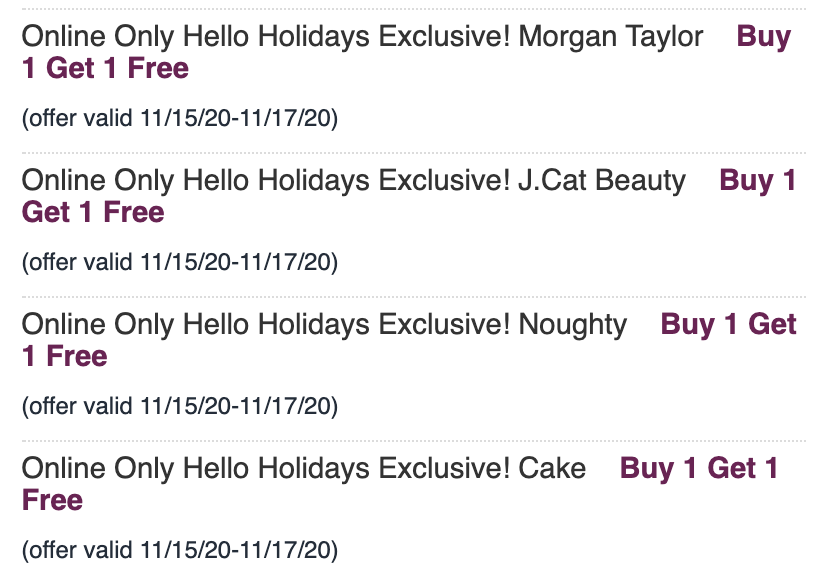Select J.Cat Beauty offer validity dates text

180,262
